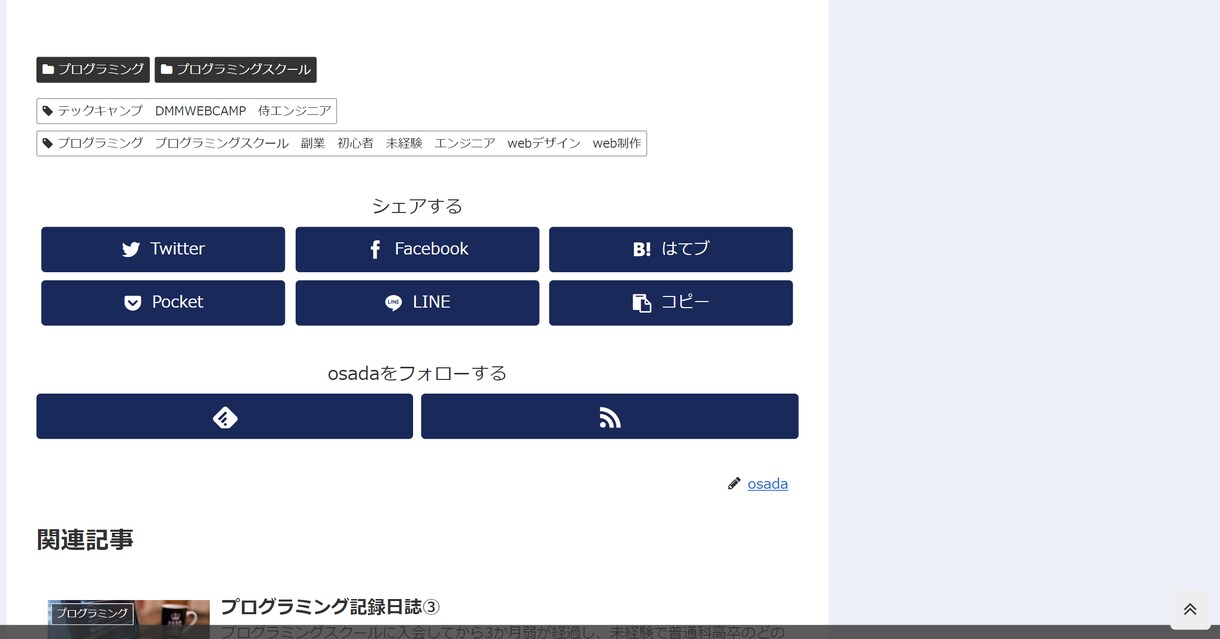Open the 初心者 tag
The height and width of the screenshot is (639, 1220).
[x=355, y=143]
